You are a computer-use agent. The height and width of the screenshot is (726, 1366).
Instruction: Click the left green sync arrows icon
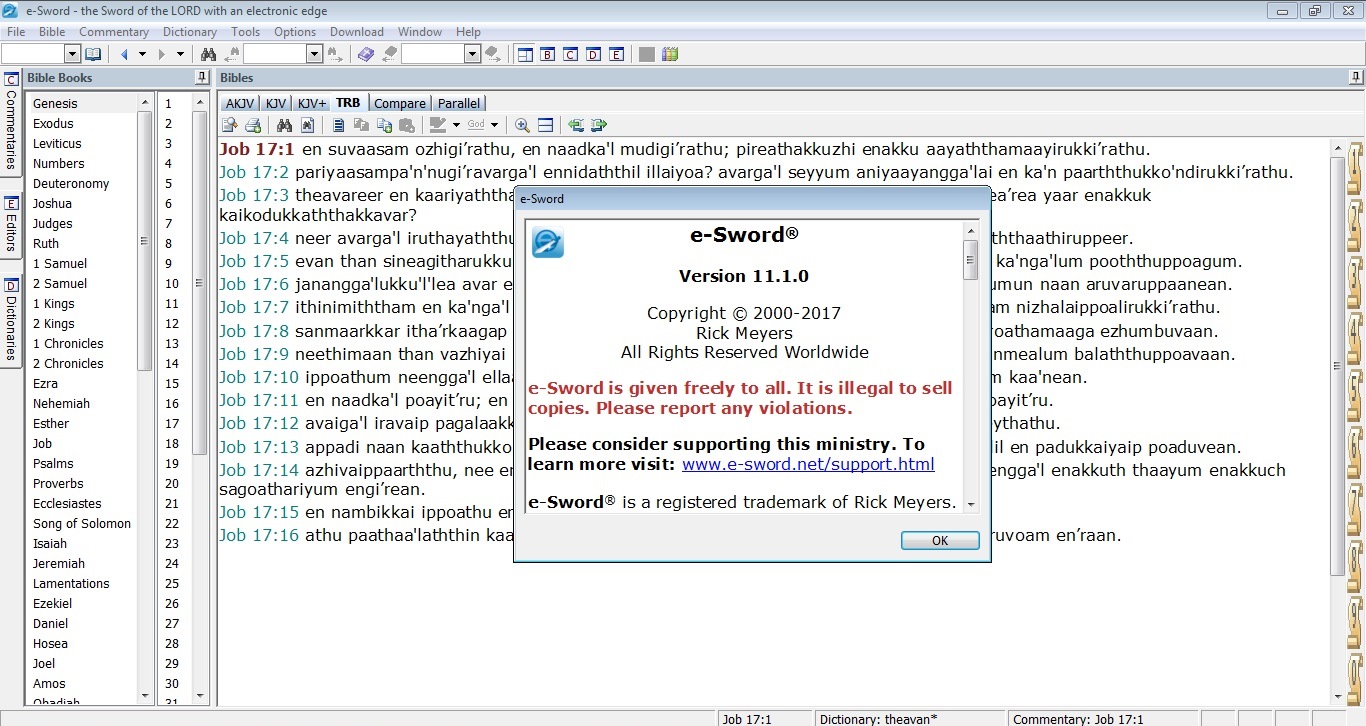point(576,125)
